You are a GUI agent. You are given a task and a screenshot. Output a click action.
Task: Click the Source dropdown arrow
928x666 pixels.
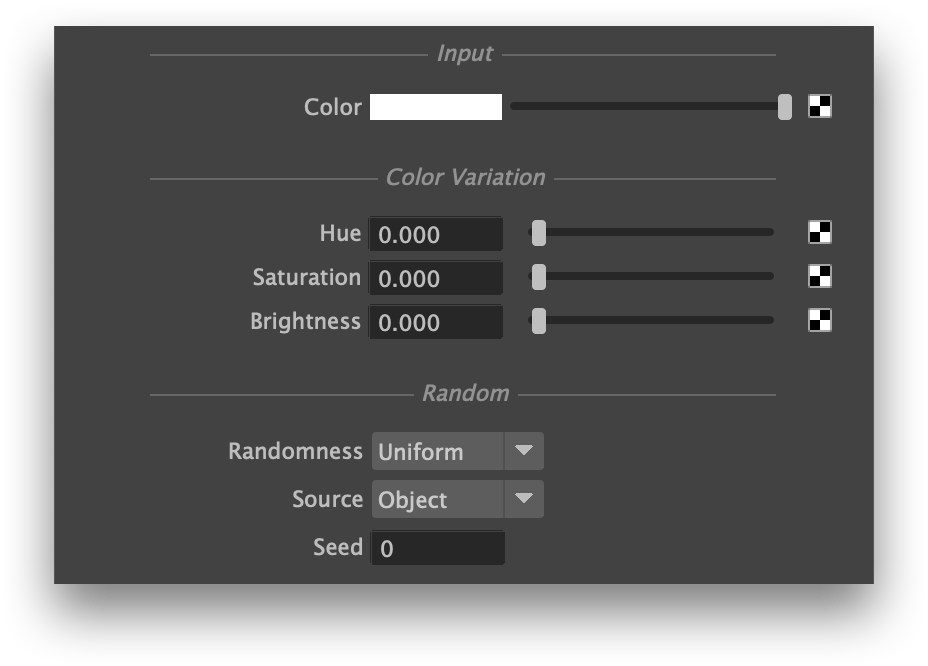[524, 500]
